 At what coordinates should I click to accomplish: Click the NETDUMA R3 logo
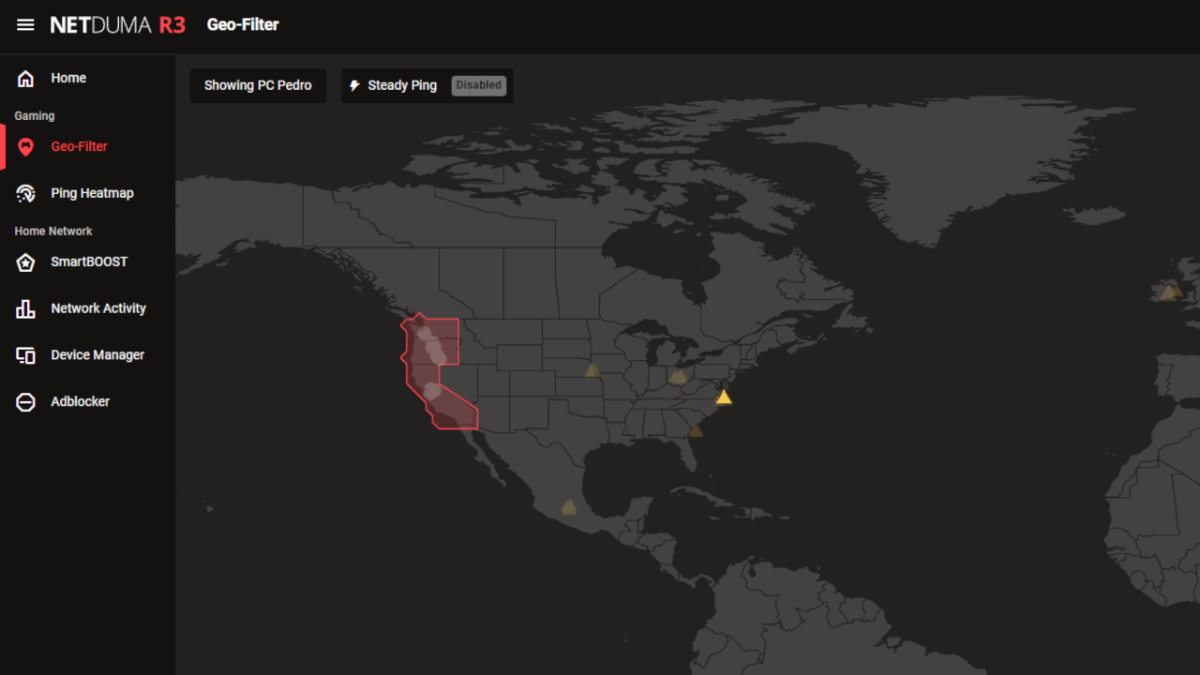click(118, 25)
